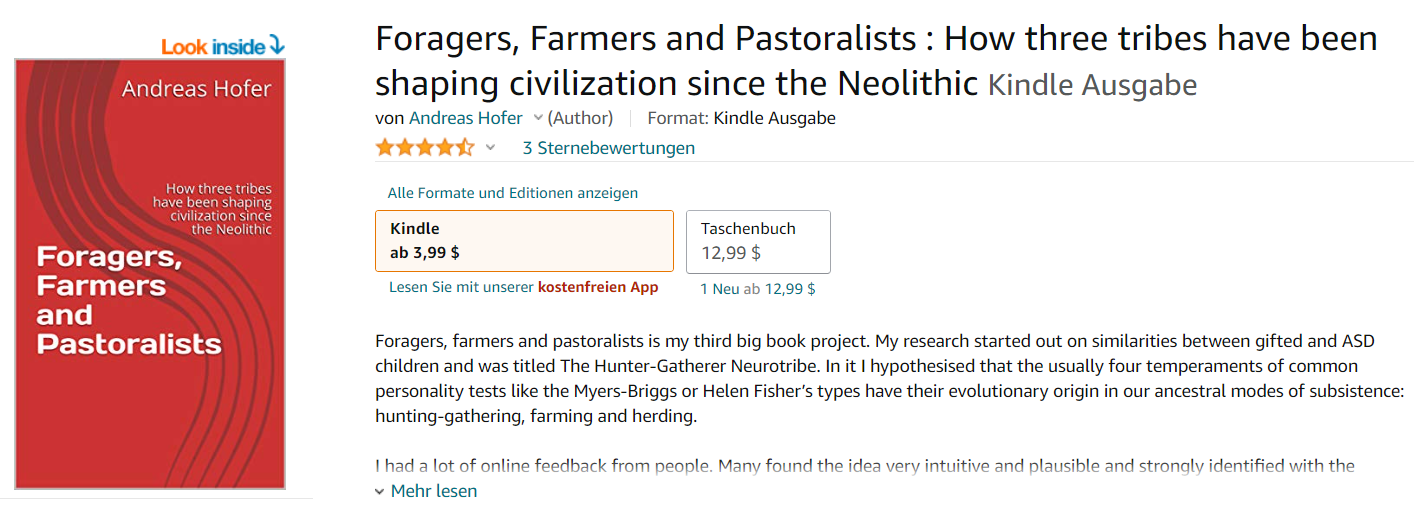Click the Taschenbuch price 12,99 $
The image size is (1414, 506).
pyautogui.click(x=731, y=253)
